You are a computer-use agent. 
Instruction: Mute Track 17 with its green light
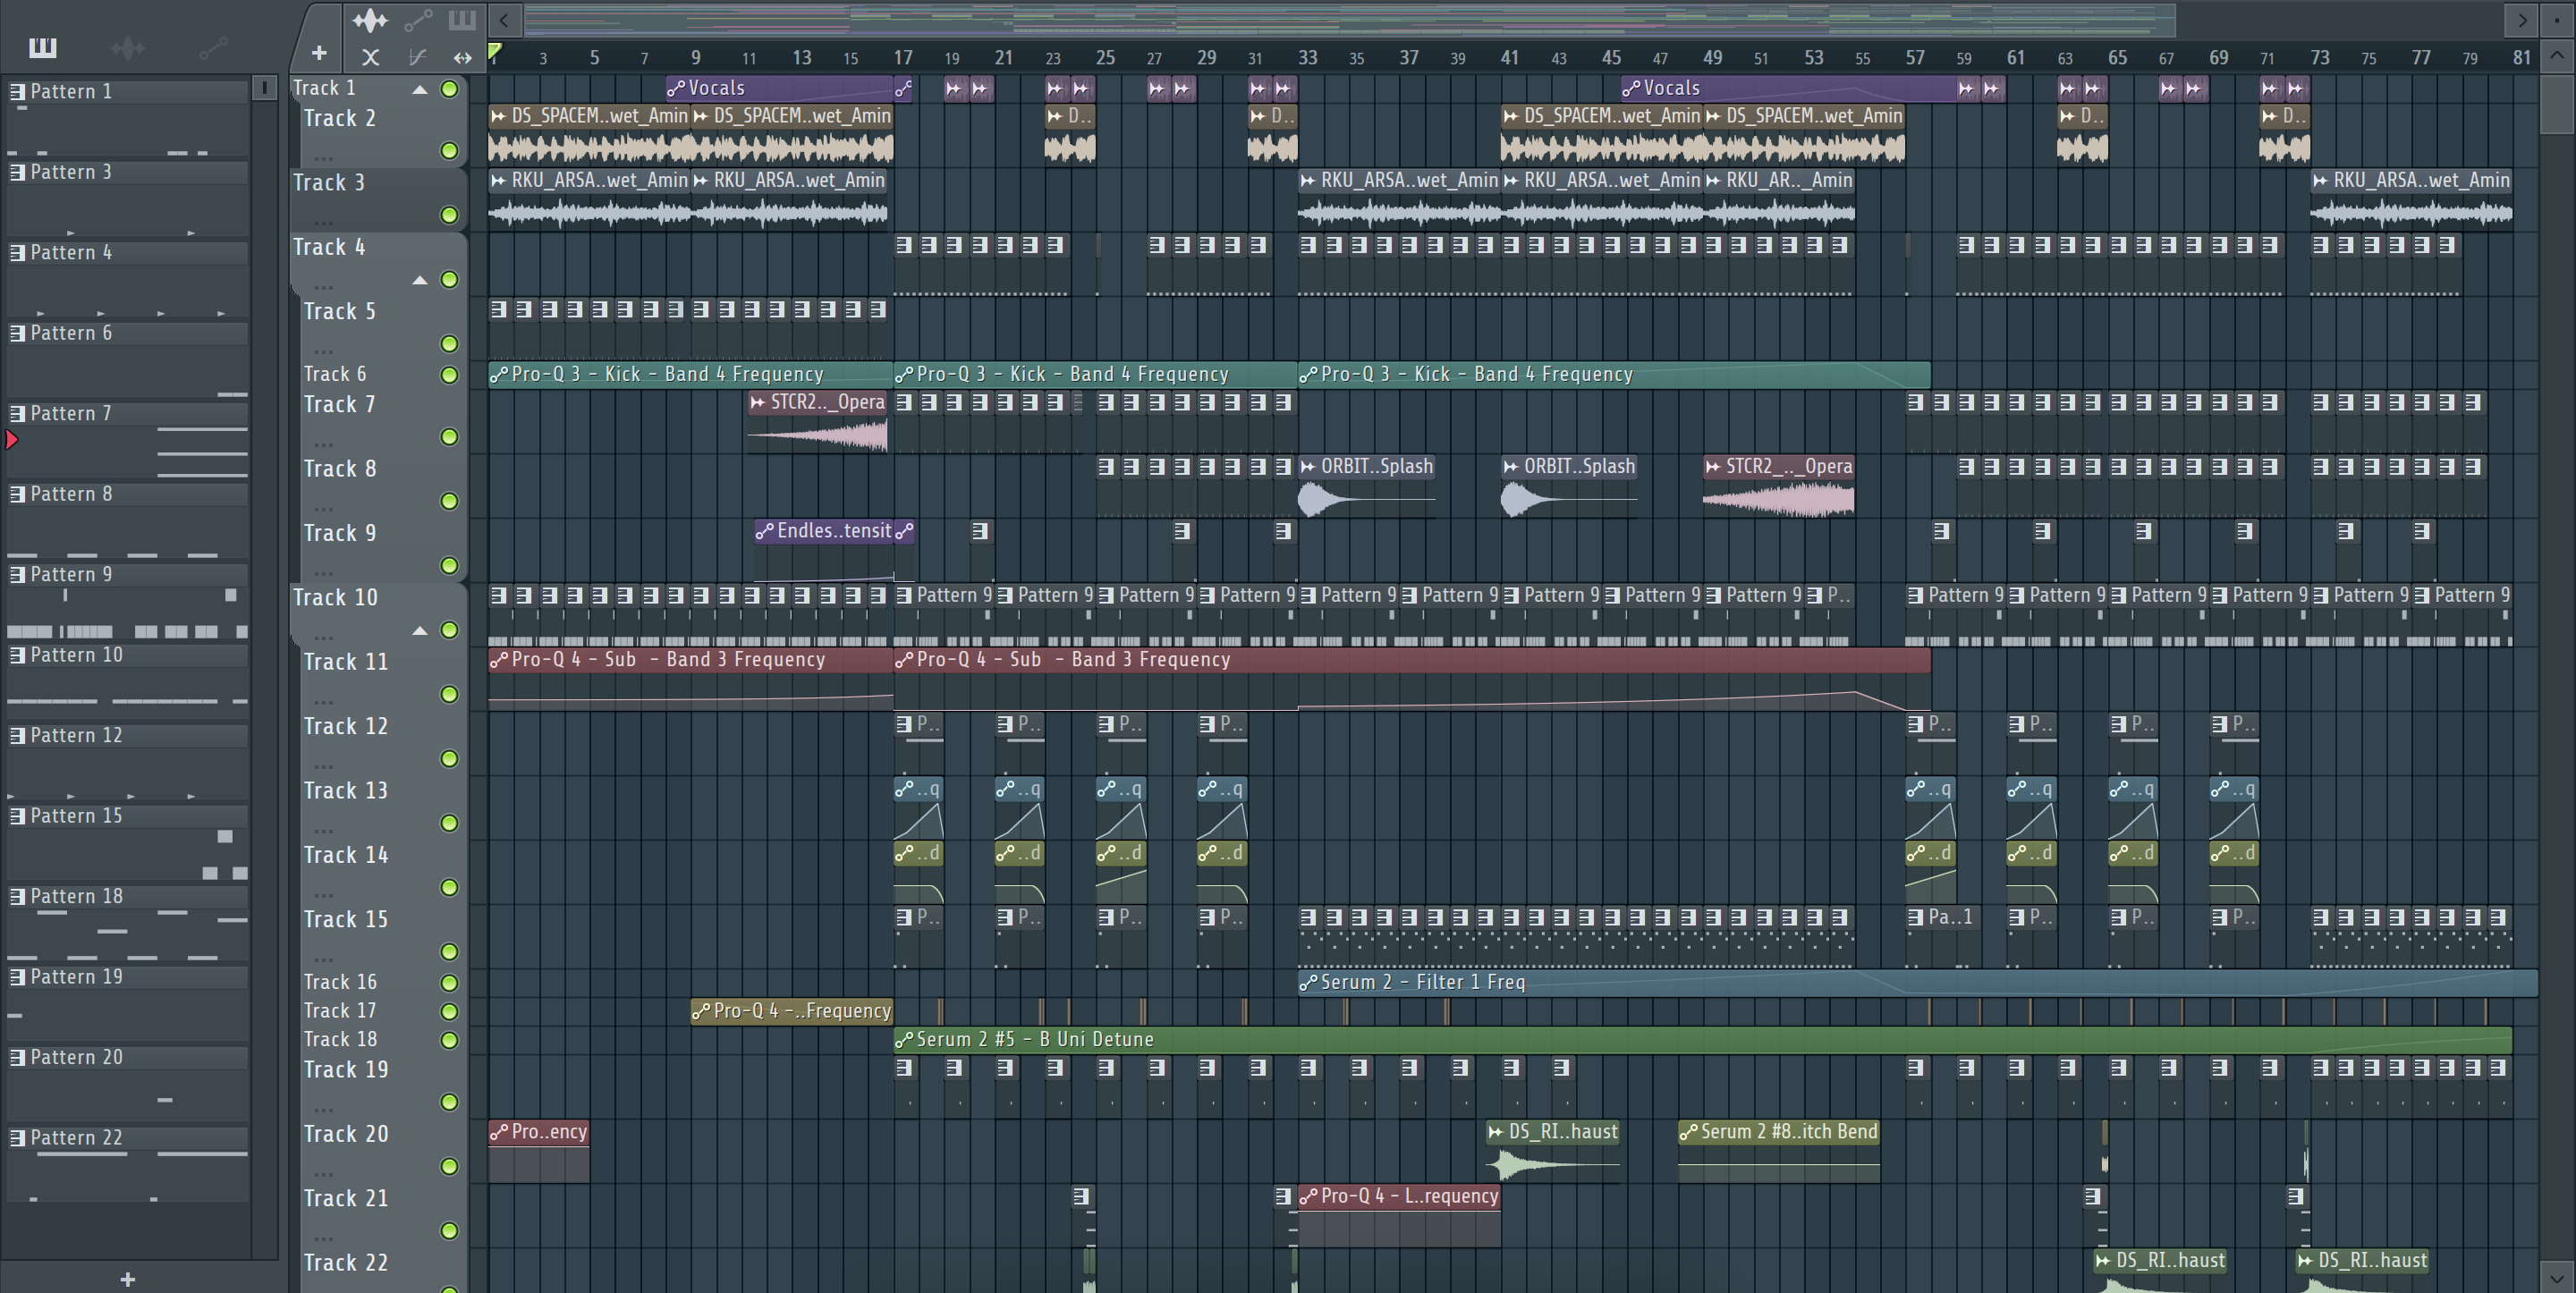(450, 1012)
